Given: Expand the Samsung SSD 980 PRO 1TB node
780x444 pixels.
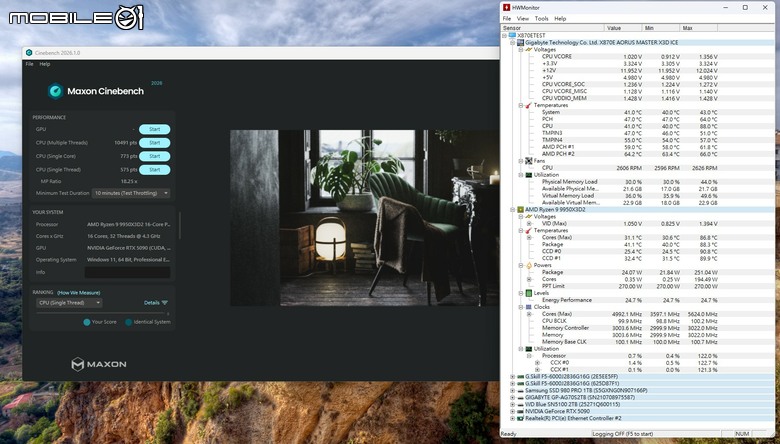Looking at the screenshot, I should (512, 391).
